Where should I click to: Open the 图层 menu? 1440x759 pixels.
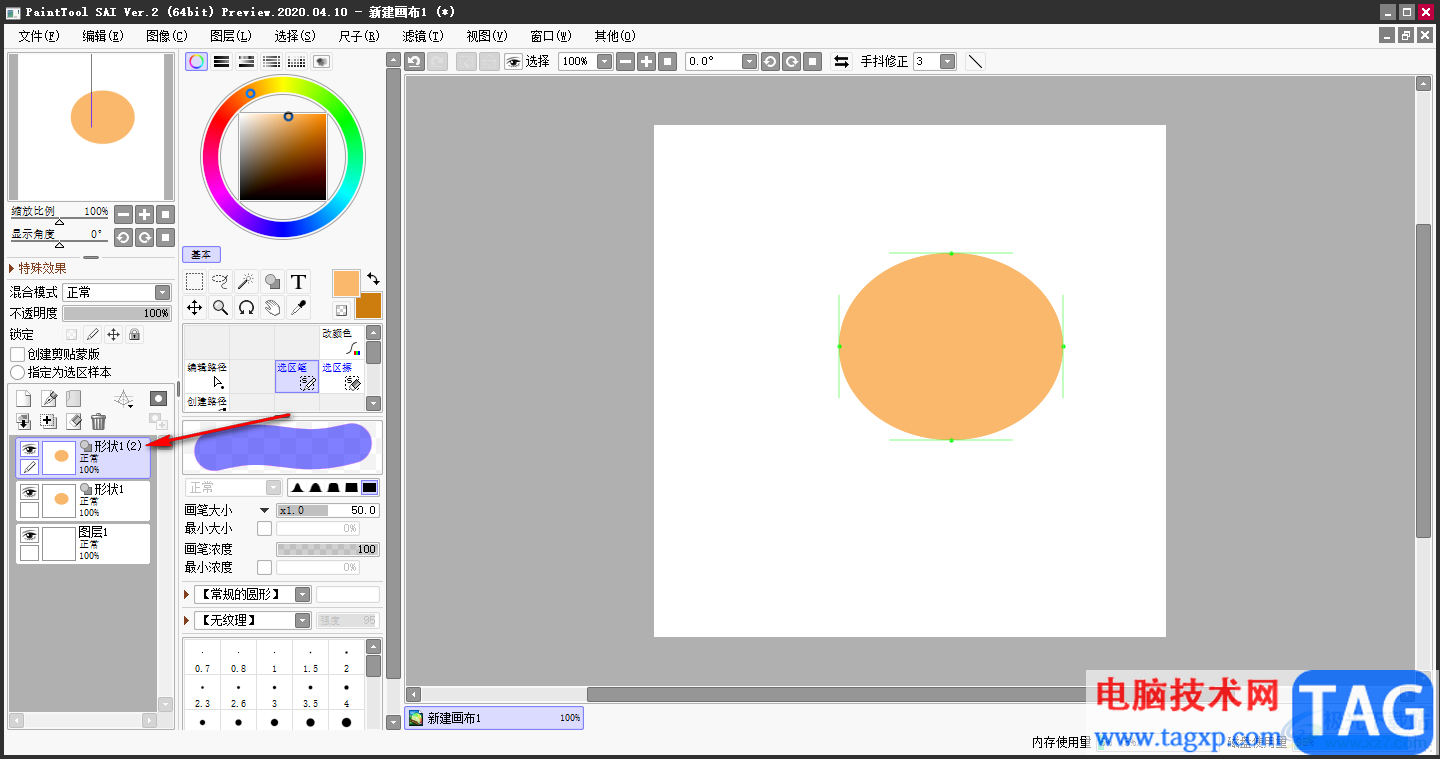(231, 36)
